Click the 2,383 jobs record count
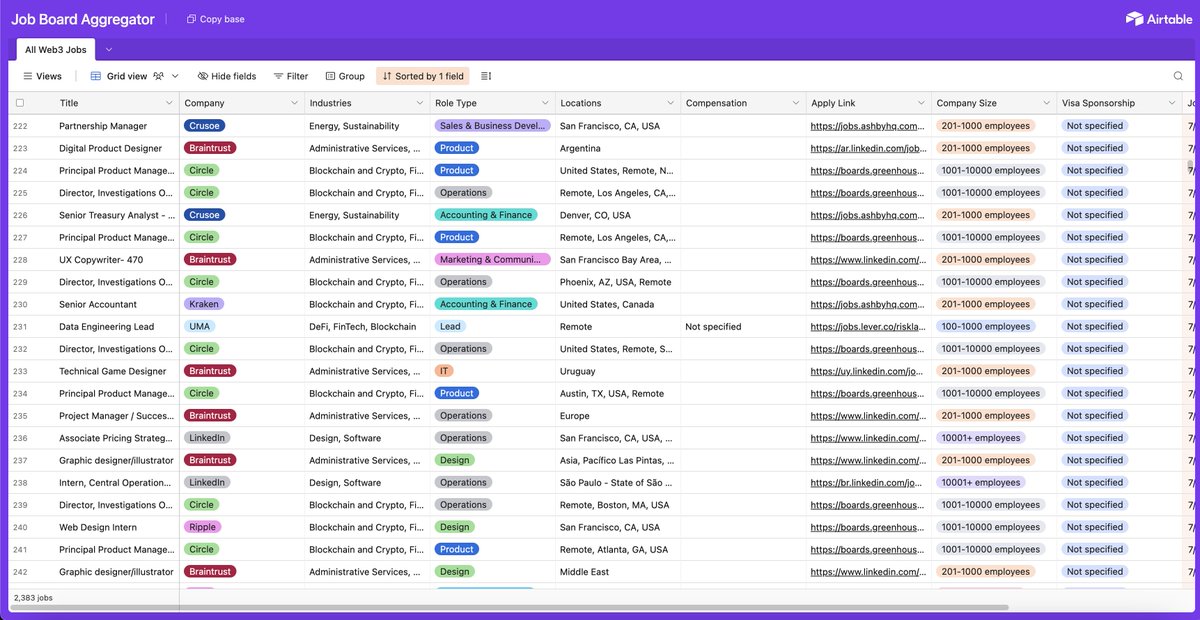This screenshot has width=1200, height=620. 33,597
